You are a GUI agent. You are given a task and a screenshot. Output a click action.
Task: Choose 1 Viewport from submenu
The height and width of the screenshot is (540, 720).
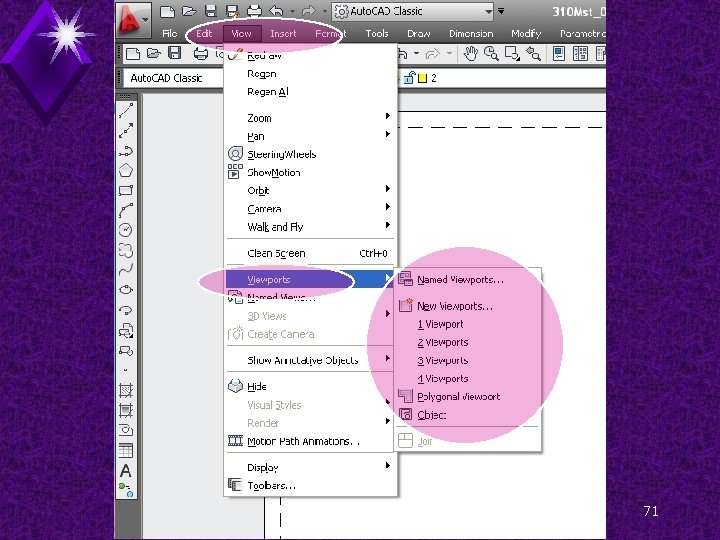(x=468, y=324)
